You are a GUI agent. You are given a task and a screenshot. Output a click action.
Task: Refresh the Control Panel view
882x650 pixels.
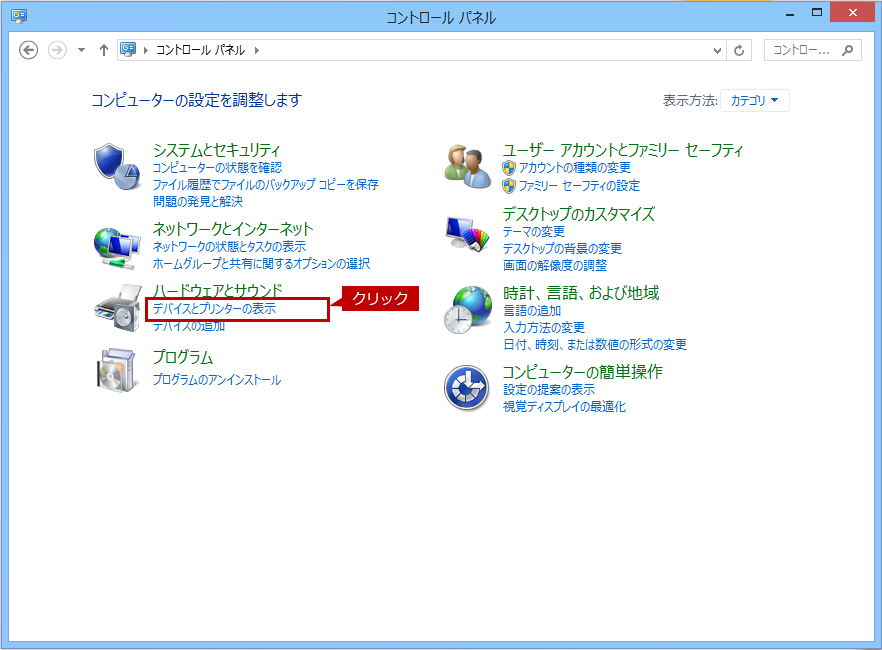tap(740, 50)
